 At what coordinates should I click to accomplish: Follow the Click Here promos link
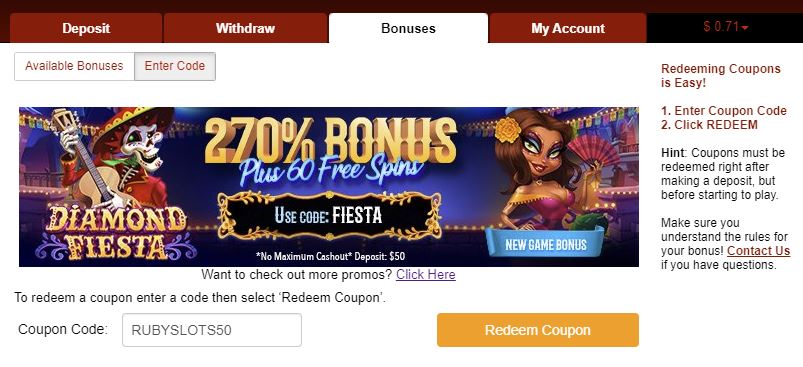tap(426, 275)
